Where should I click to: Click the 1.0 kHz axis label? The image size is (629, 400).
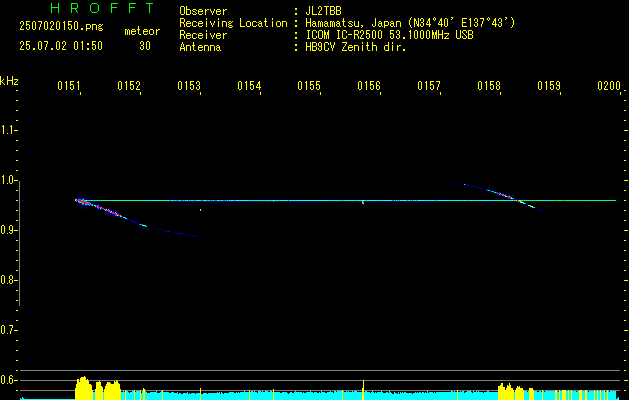[8, 180]
